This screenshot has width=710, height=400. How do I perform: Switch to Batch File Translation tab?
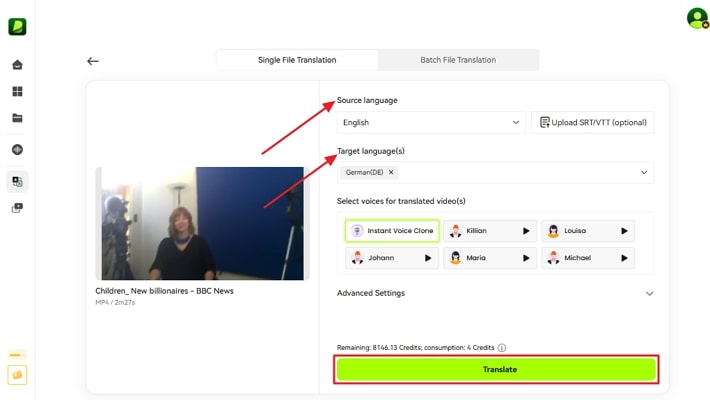tap(458, 60)
